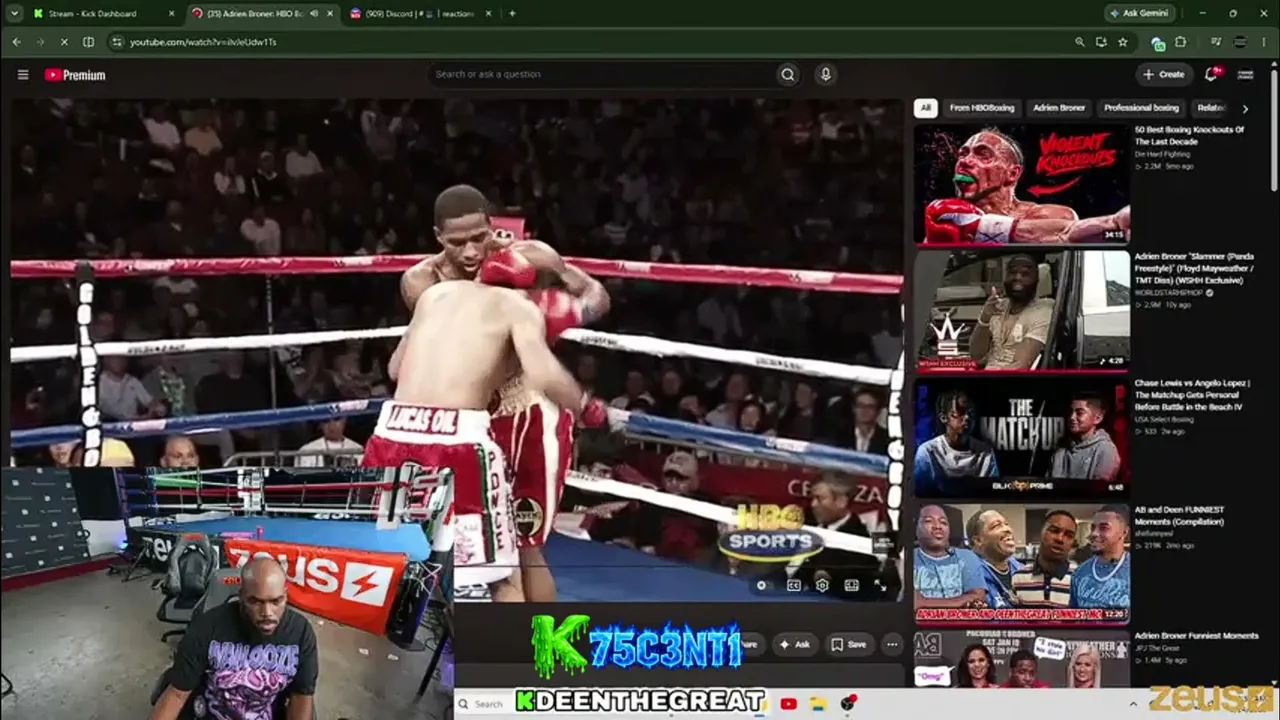
Task: Stop loading the page in browser toolbar
Action: tap(63, 42)
